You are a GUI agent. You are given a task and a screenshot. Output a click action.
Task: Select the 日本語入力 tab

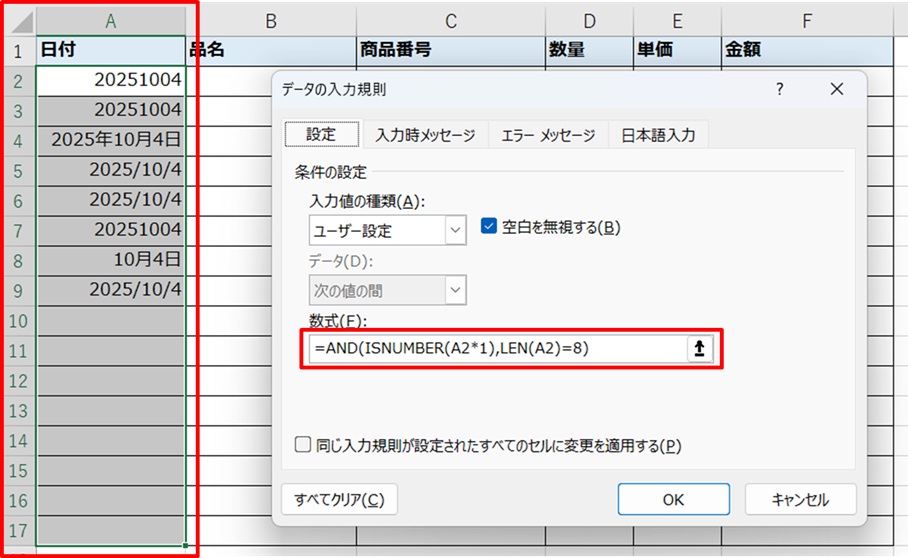click(x=657, y=135)
